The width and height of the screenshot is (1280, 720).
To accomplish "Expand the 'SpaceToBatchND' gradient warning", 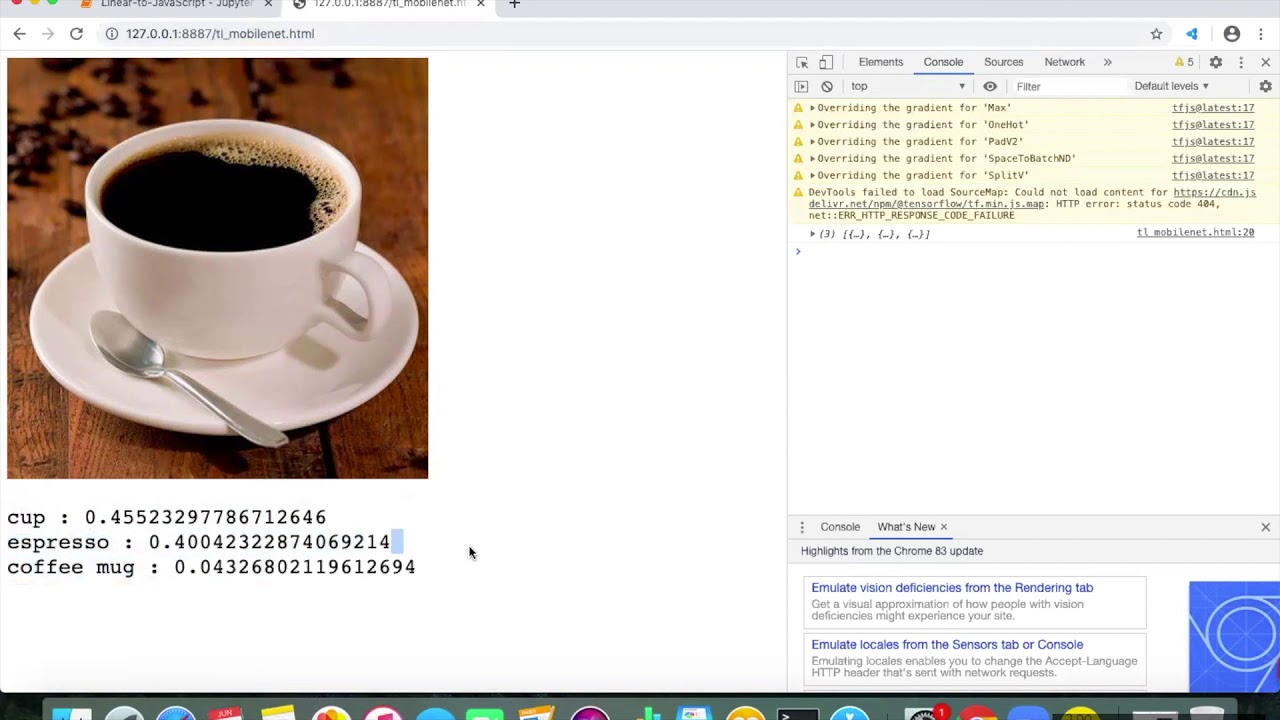I will tap(813, 159).
